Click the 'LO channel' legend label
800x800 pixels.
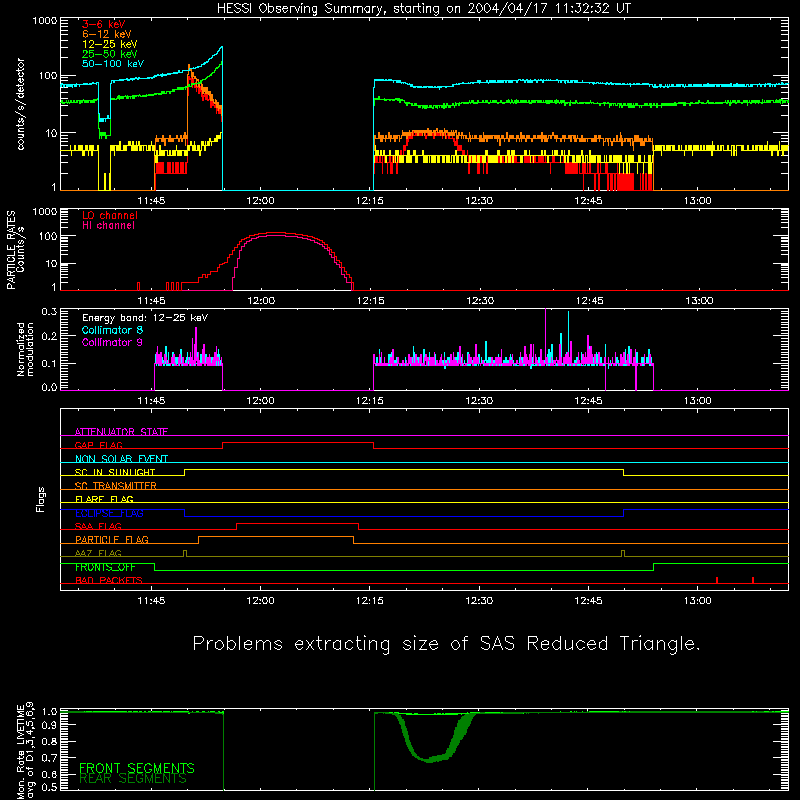click(x=109, y=215)
